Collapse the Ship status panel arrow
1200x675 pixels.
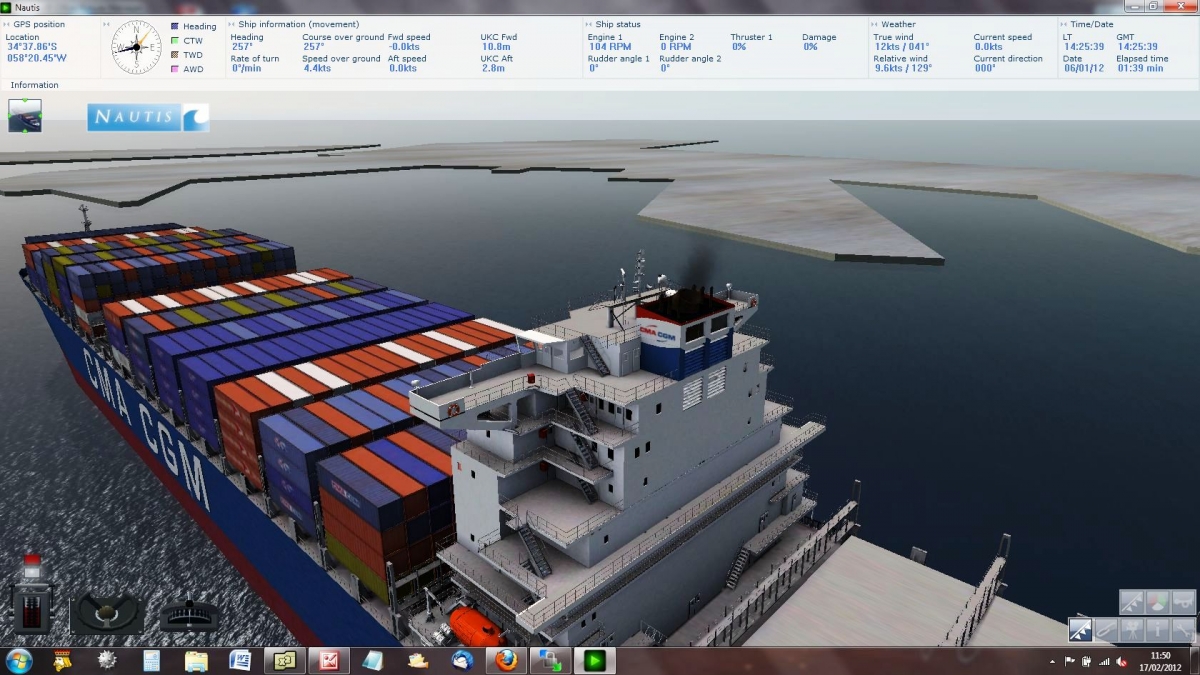589,24
